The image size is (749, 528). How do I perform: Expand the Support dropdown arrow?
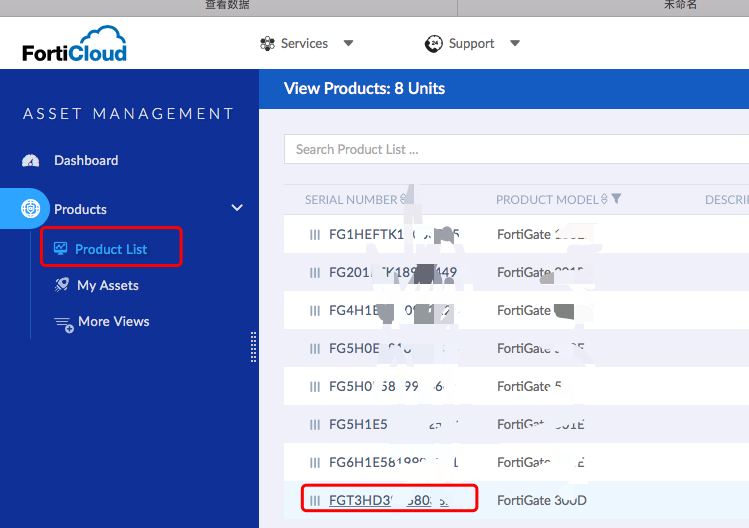(515, 44)
